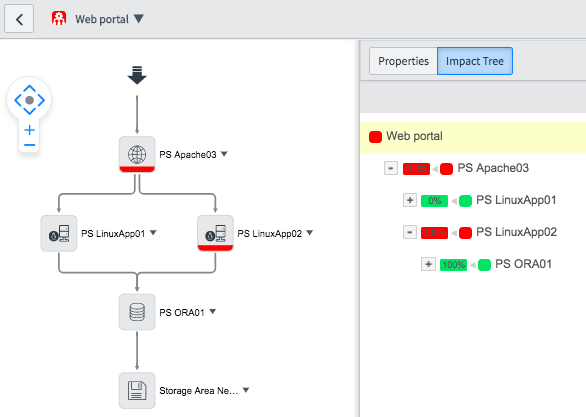Zoom in with the plus map control
Viewport: 586px width, 417px height.
click(30, 130)
